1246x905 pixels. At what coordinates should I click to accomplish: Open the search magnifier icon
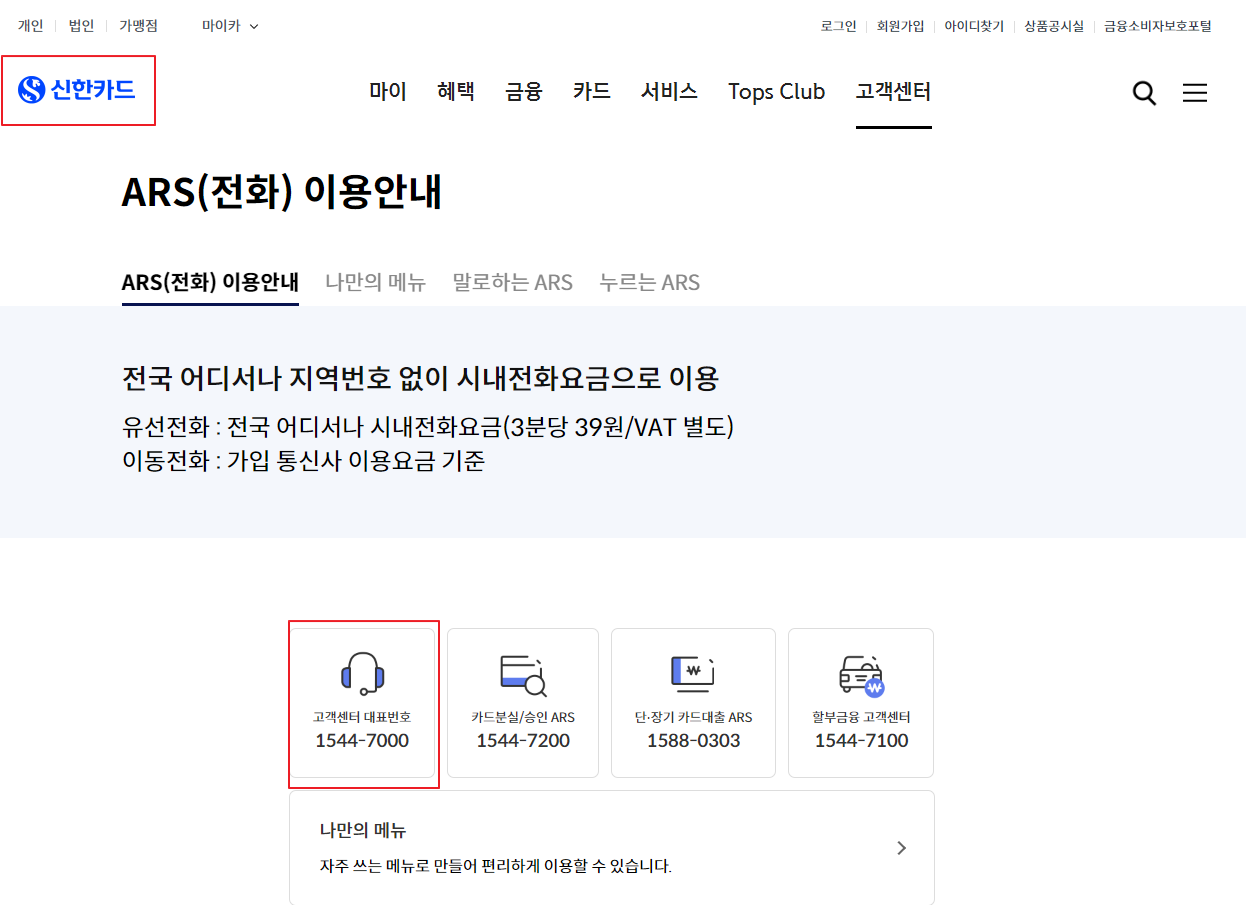point(1144,93)
